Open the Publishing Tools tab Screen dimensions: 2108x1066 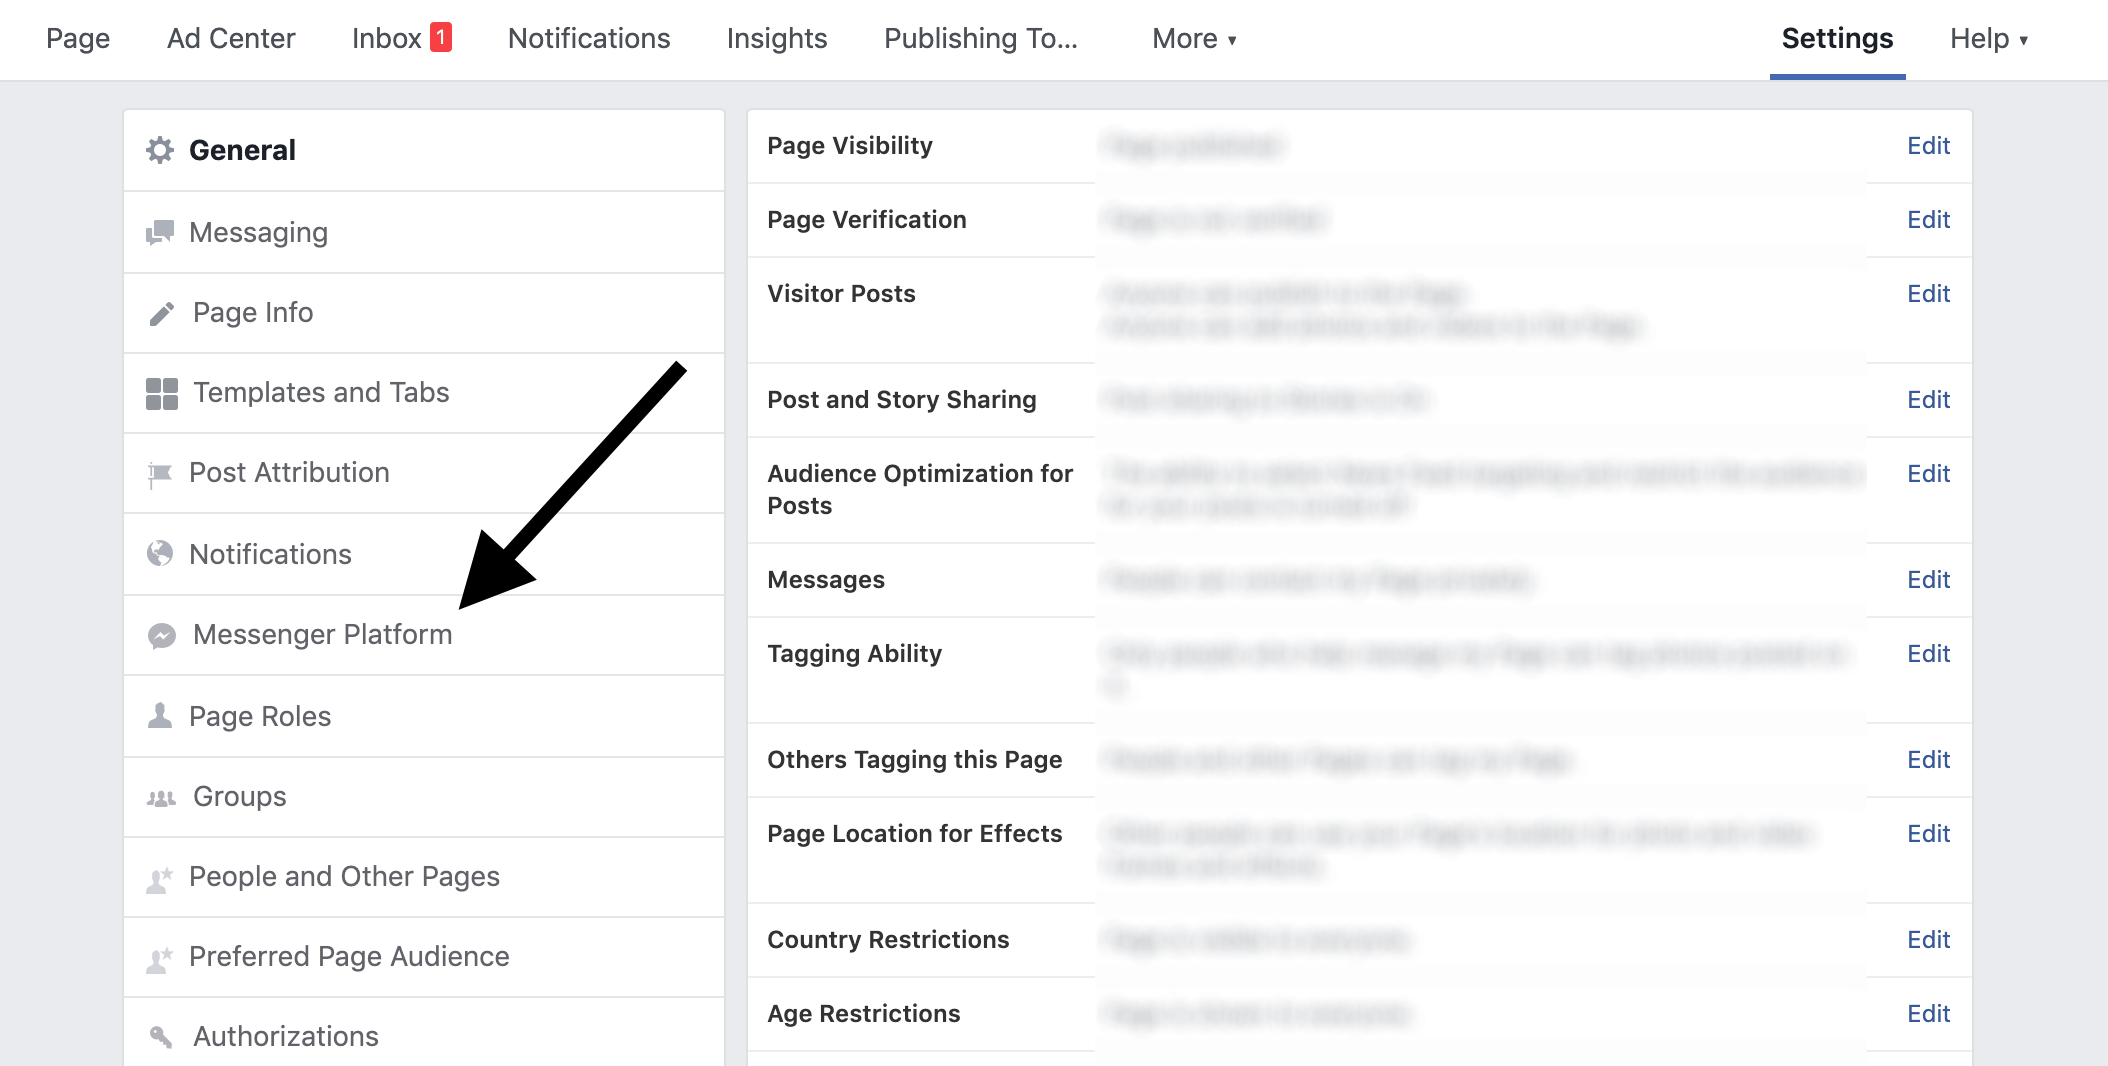[x=981, y=39]
